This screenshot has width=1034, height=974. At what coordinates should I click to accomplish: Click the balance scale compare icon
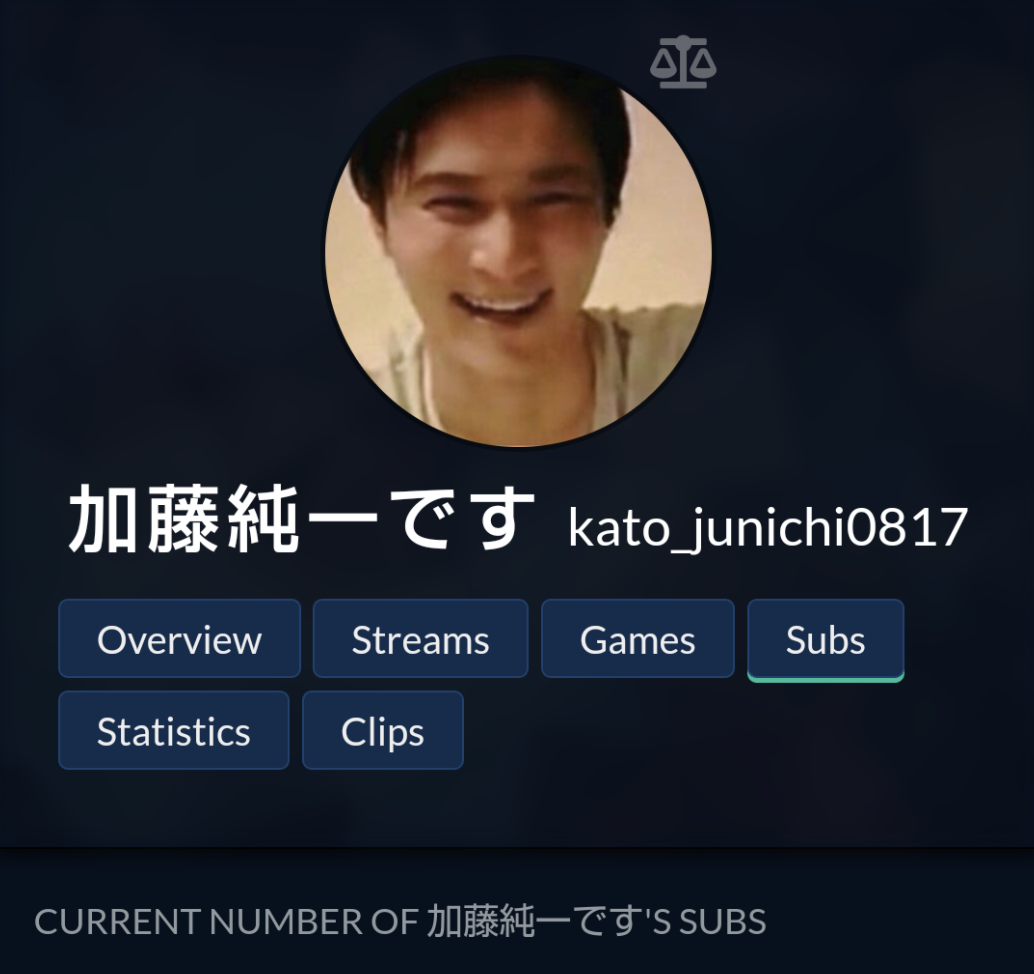[683, 62]
